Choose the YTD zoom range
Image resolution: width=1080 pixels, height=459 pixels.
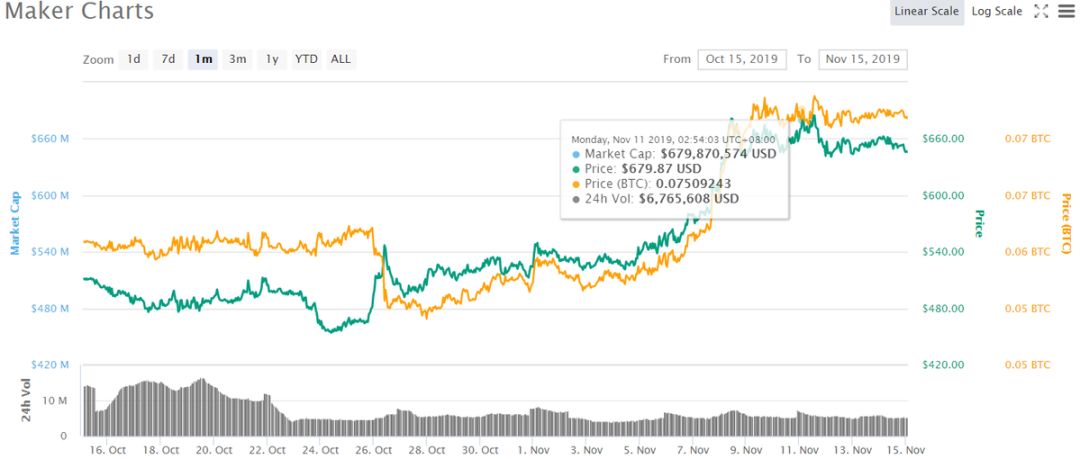(x=307, y=59)
